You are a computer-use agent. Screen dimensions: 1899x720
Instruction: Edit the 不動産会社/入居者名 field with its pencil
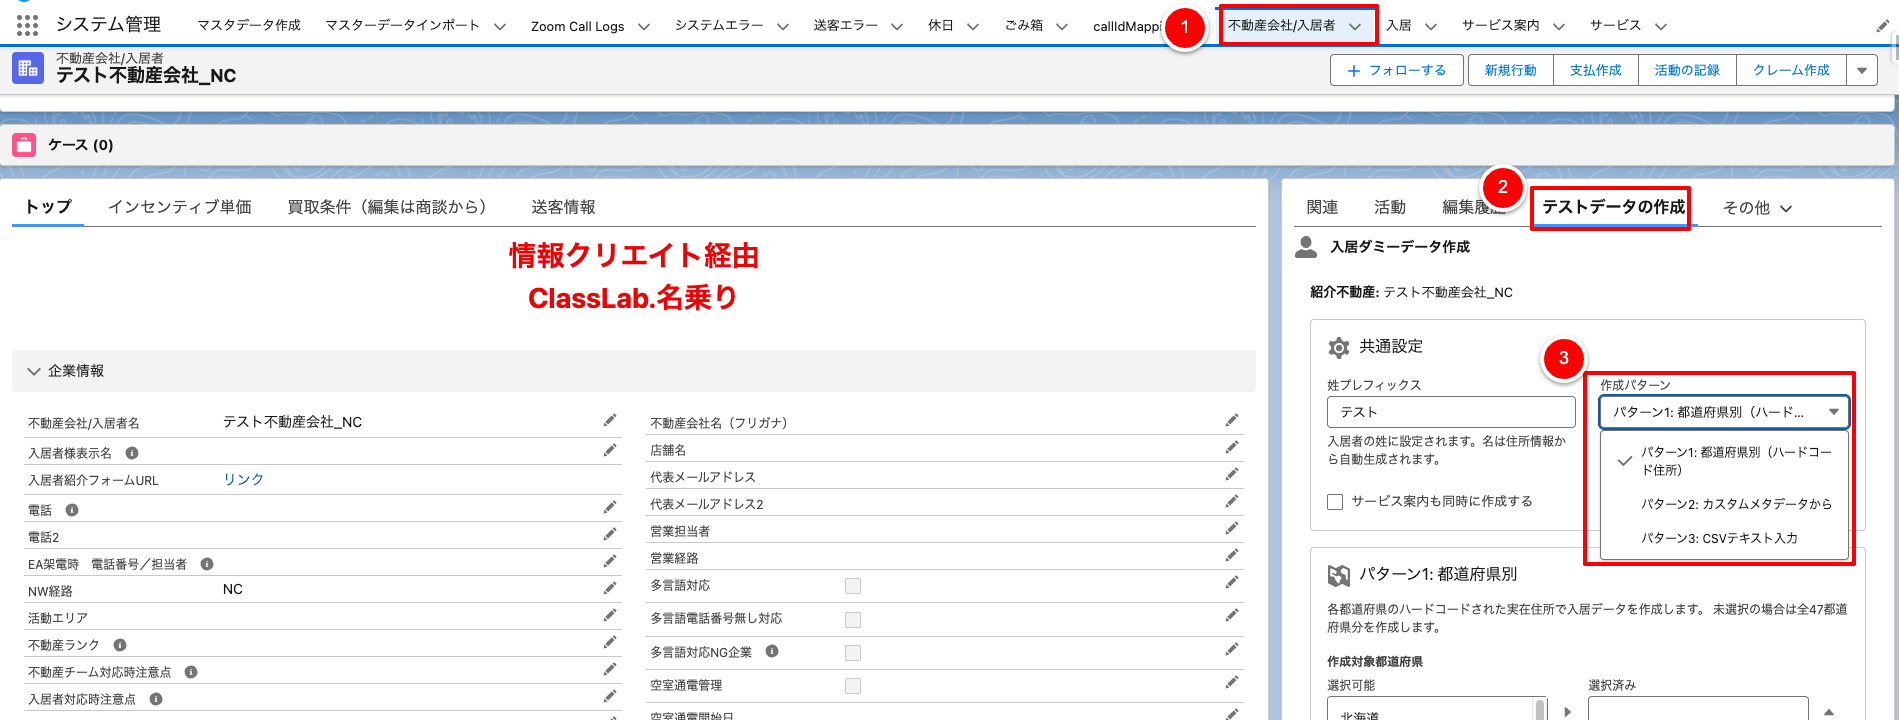[610, 421]
